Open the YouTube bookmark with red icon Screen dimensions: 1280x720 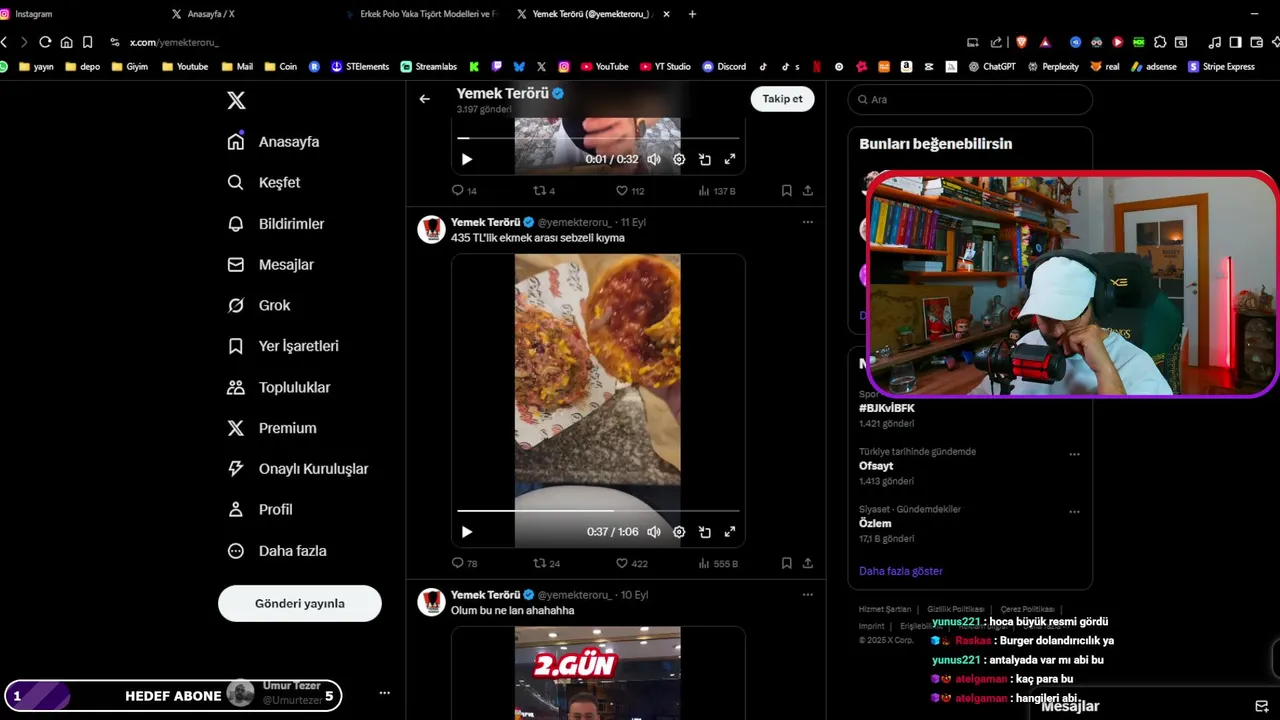pyautogui.click(x=604, y=67)
